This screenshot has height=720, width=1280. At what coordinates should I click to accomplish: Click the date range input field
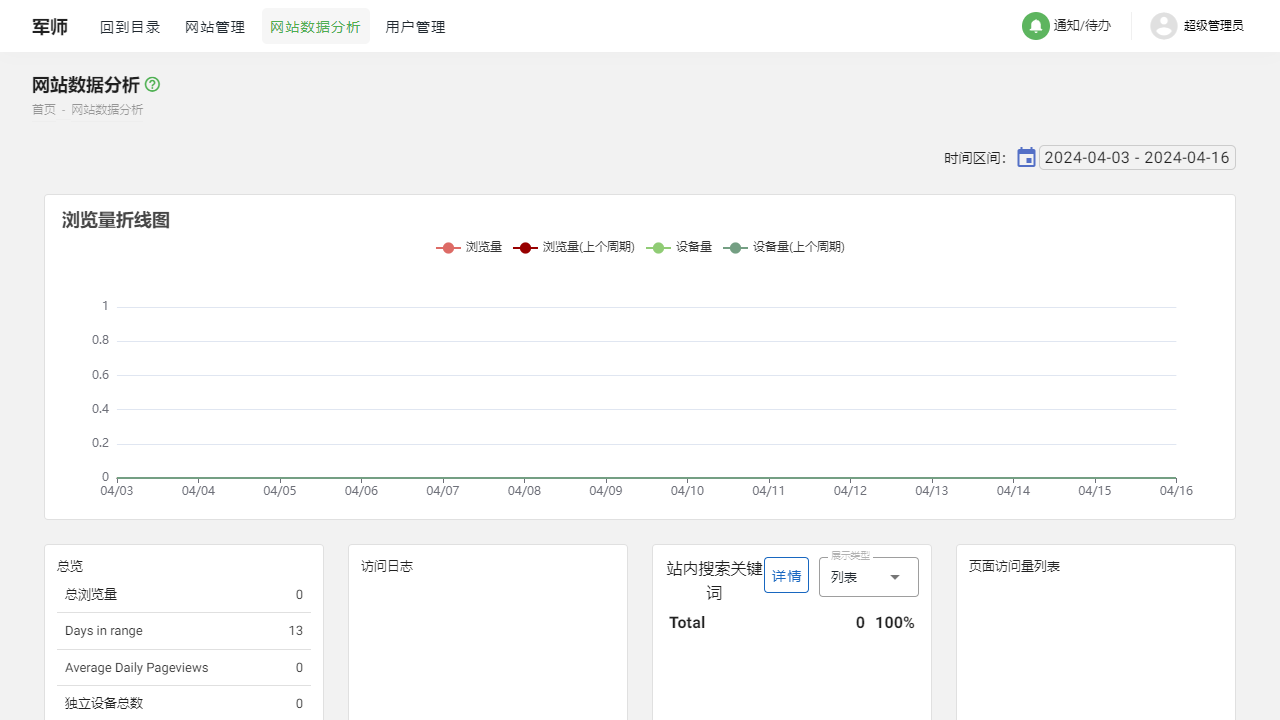(1137, 157)
